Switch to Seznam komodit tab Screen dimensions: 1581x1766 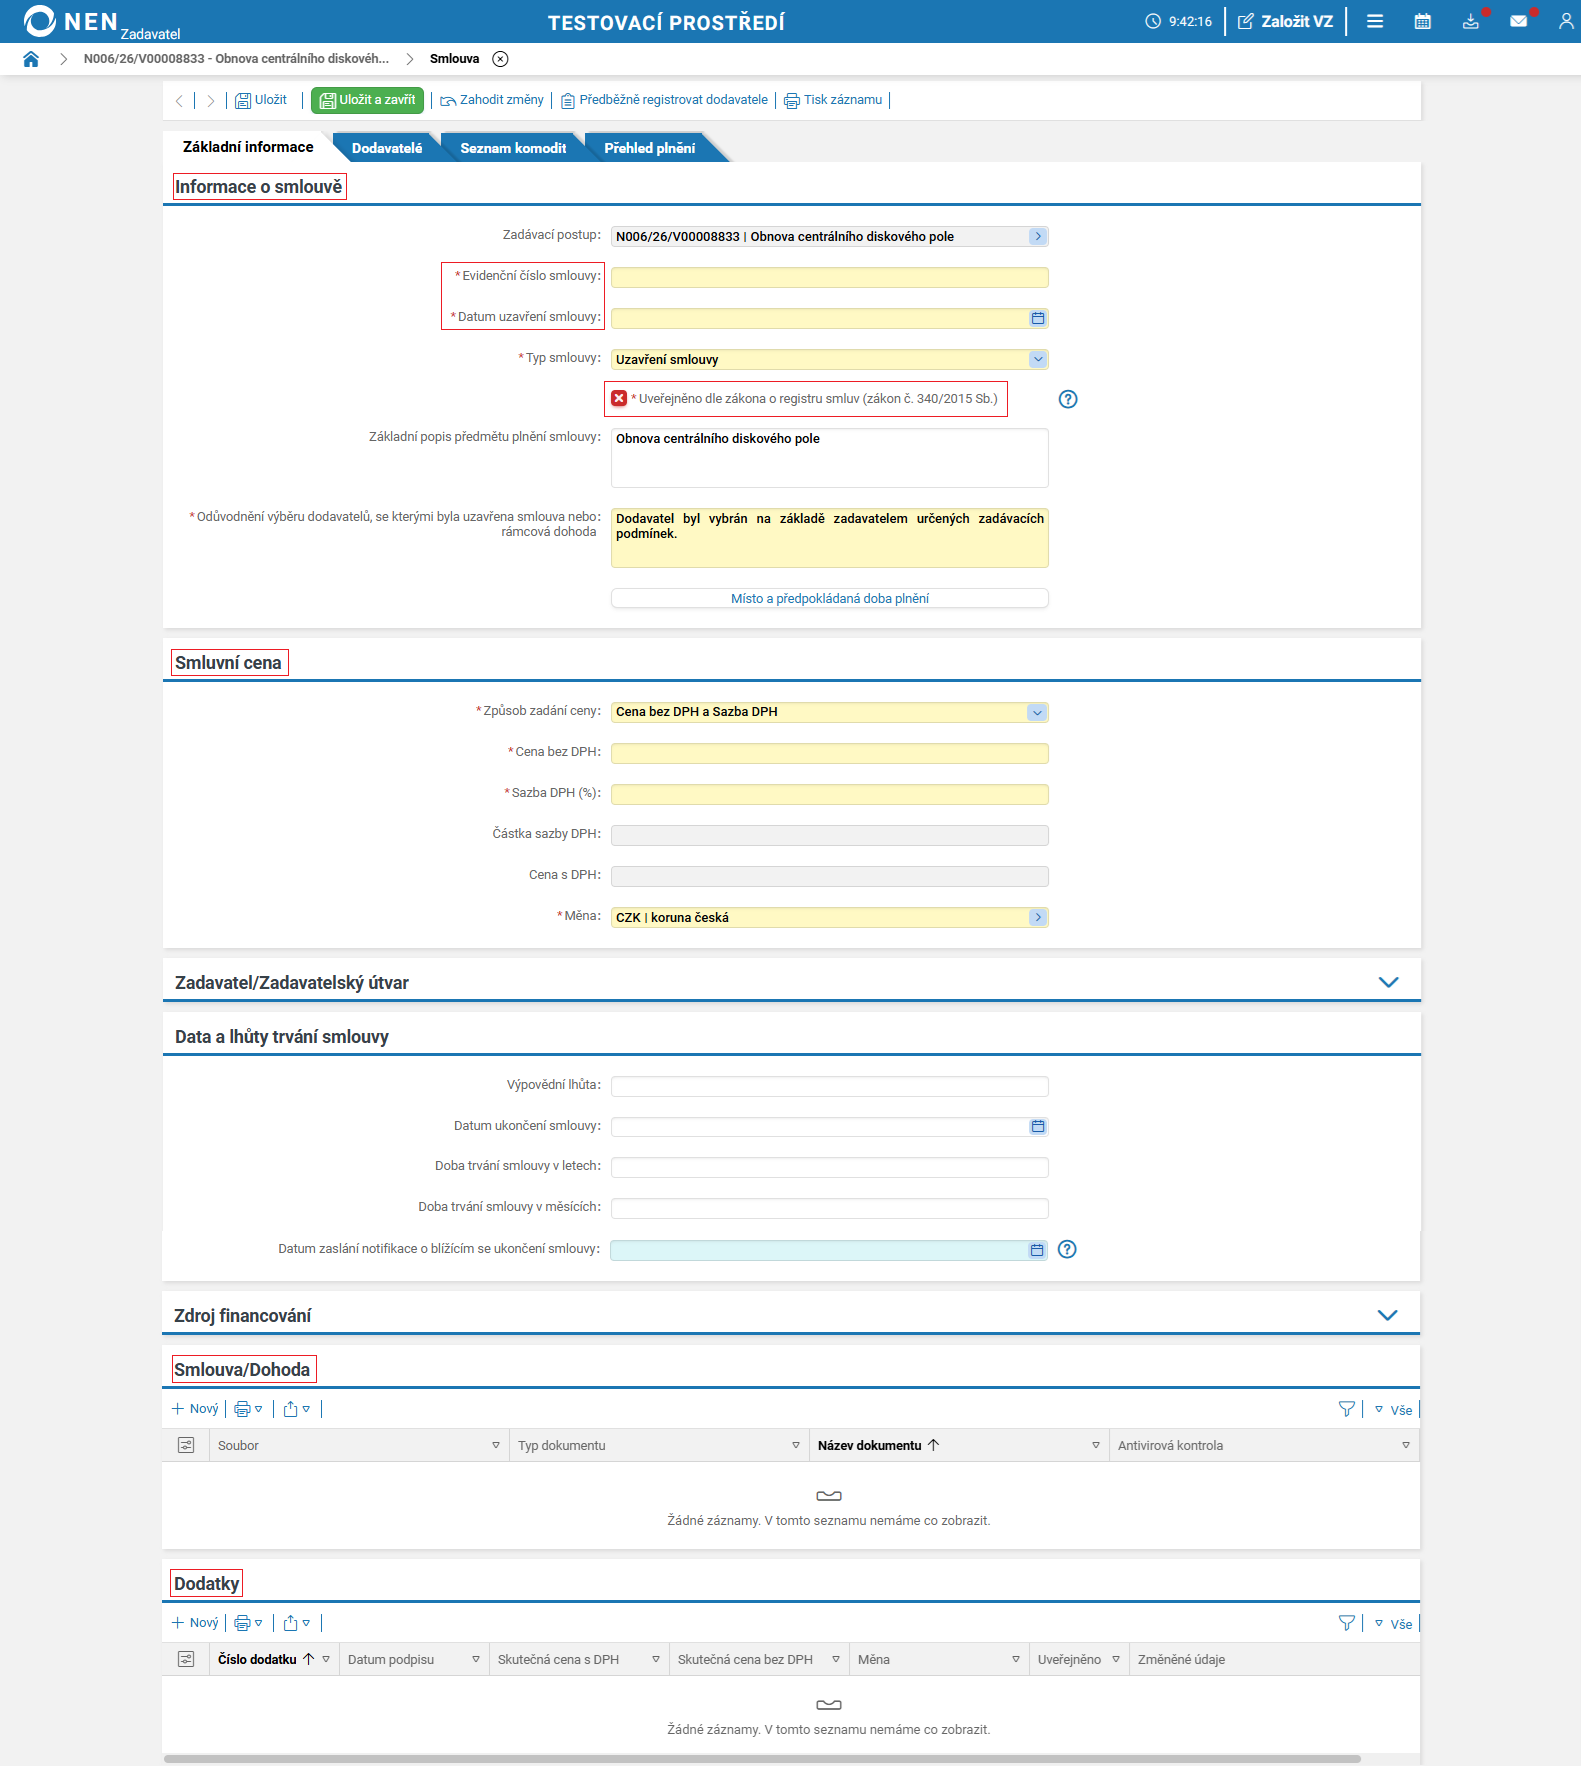click(x=513, y=148)
